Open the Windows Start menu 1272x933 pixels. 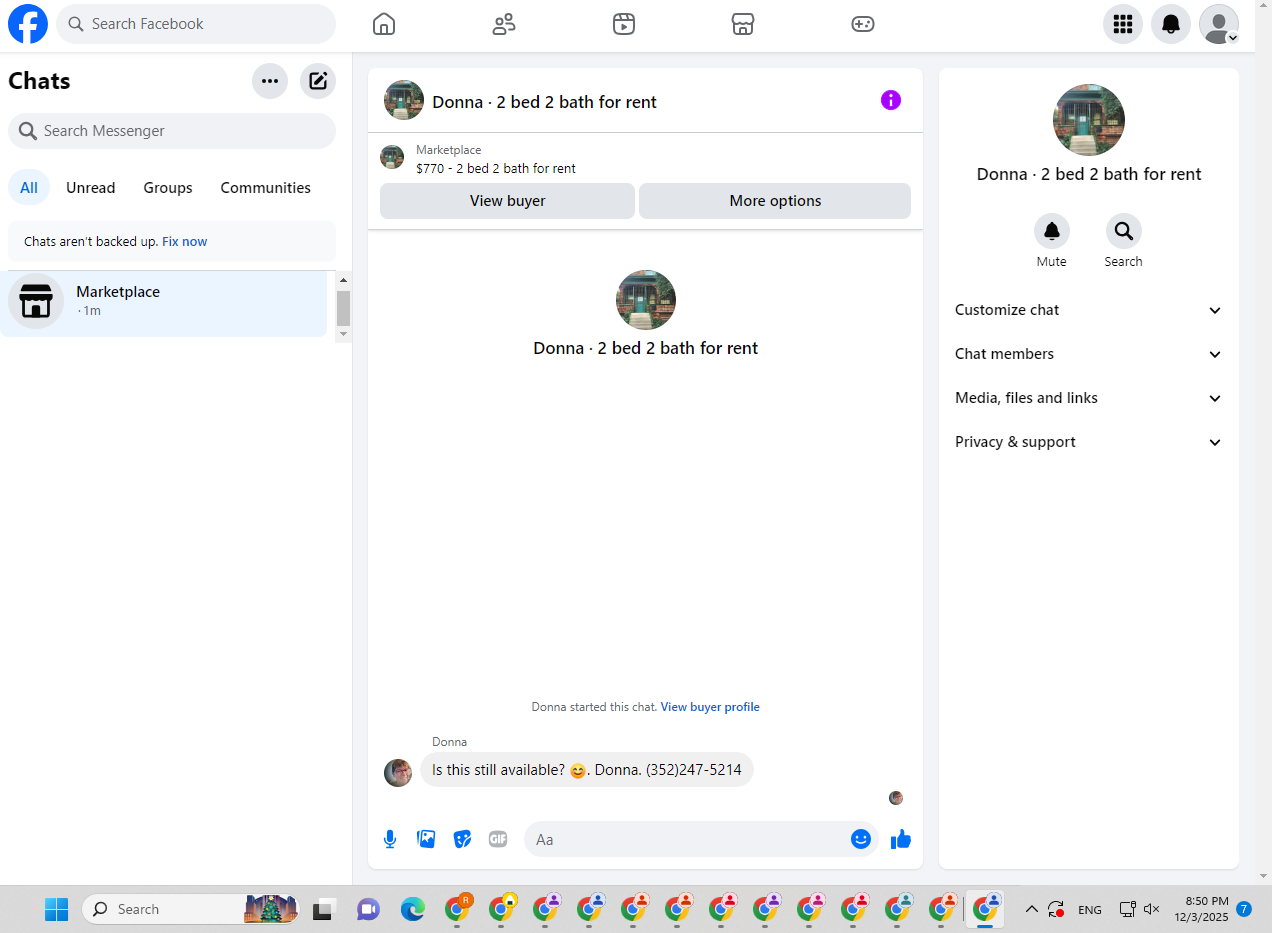click(x=57, y=909)
